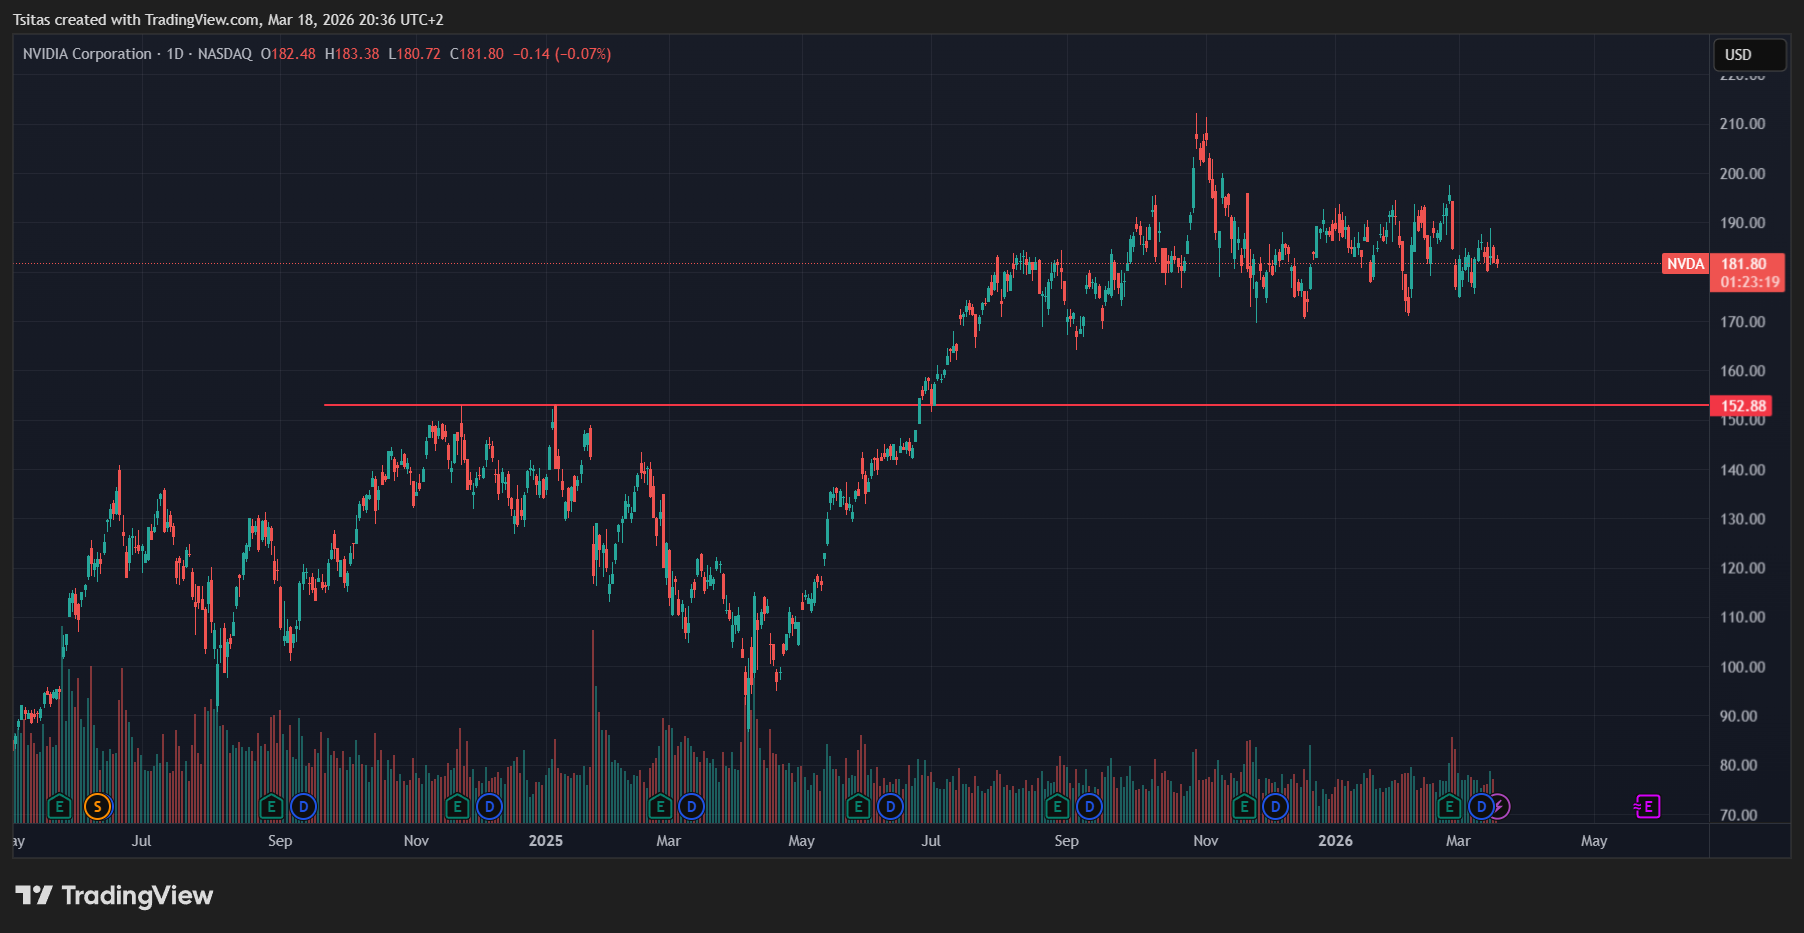
Task: Click the open value O182.48
Action: (x=288, y=54)
